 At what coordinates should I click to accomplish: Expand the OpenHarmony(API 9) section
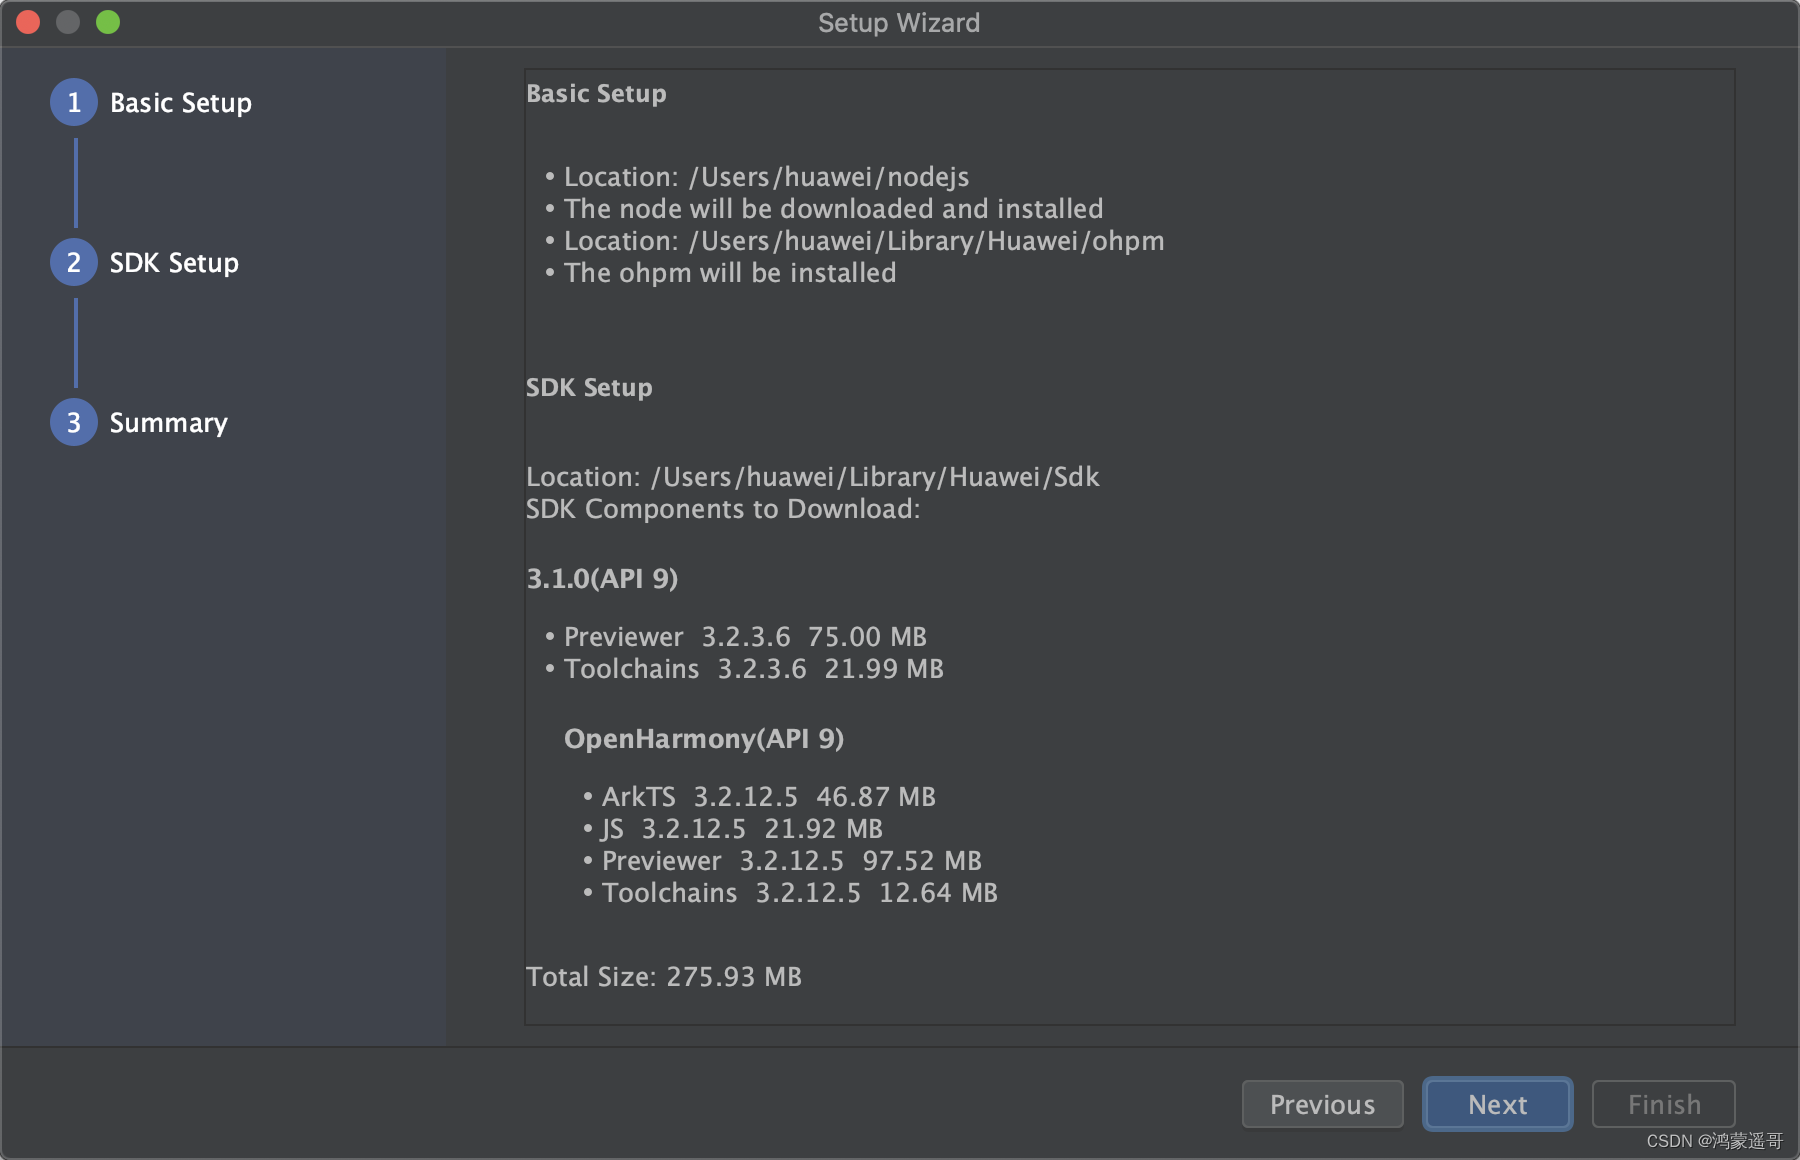tap(705, 738)
